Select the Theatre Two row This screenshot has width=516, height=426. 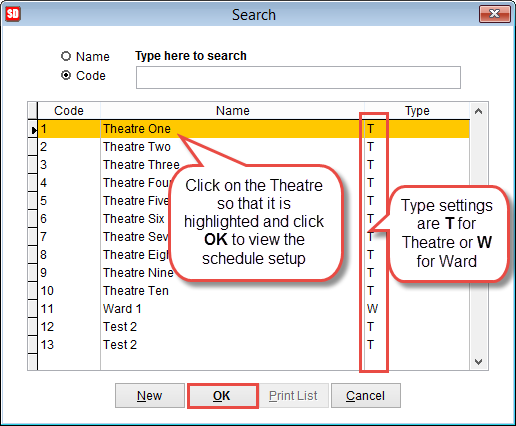click(x=253, y=147)
